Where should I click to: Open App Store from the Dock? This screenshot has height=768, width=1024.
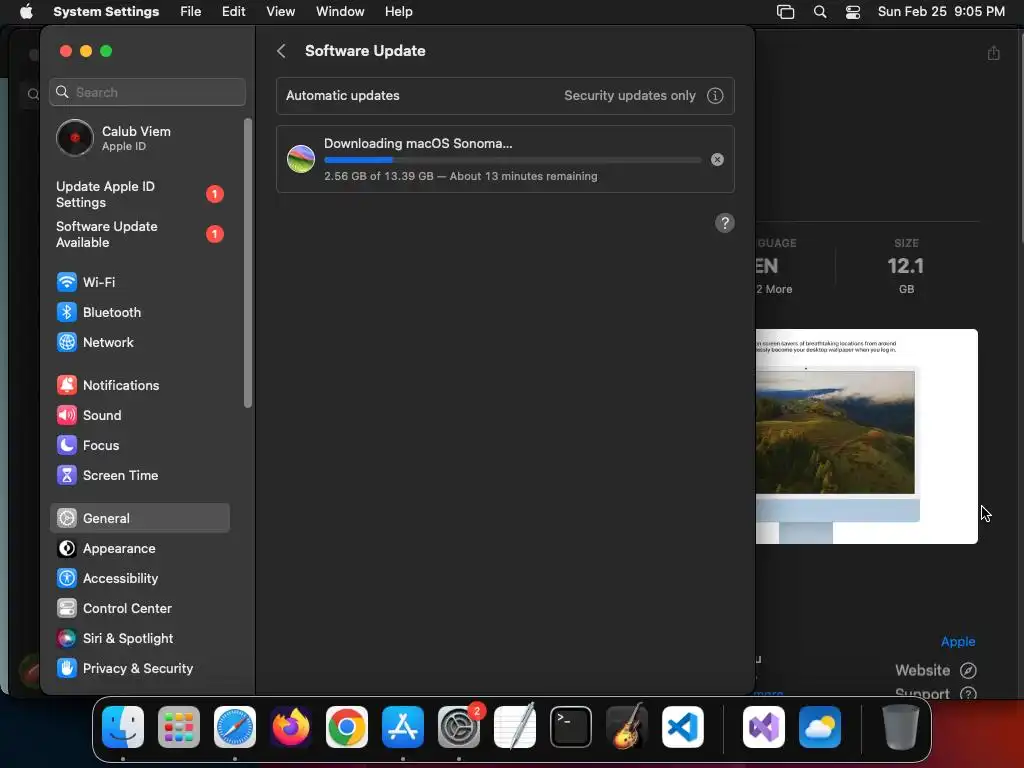click(x=403, y=727)
